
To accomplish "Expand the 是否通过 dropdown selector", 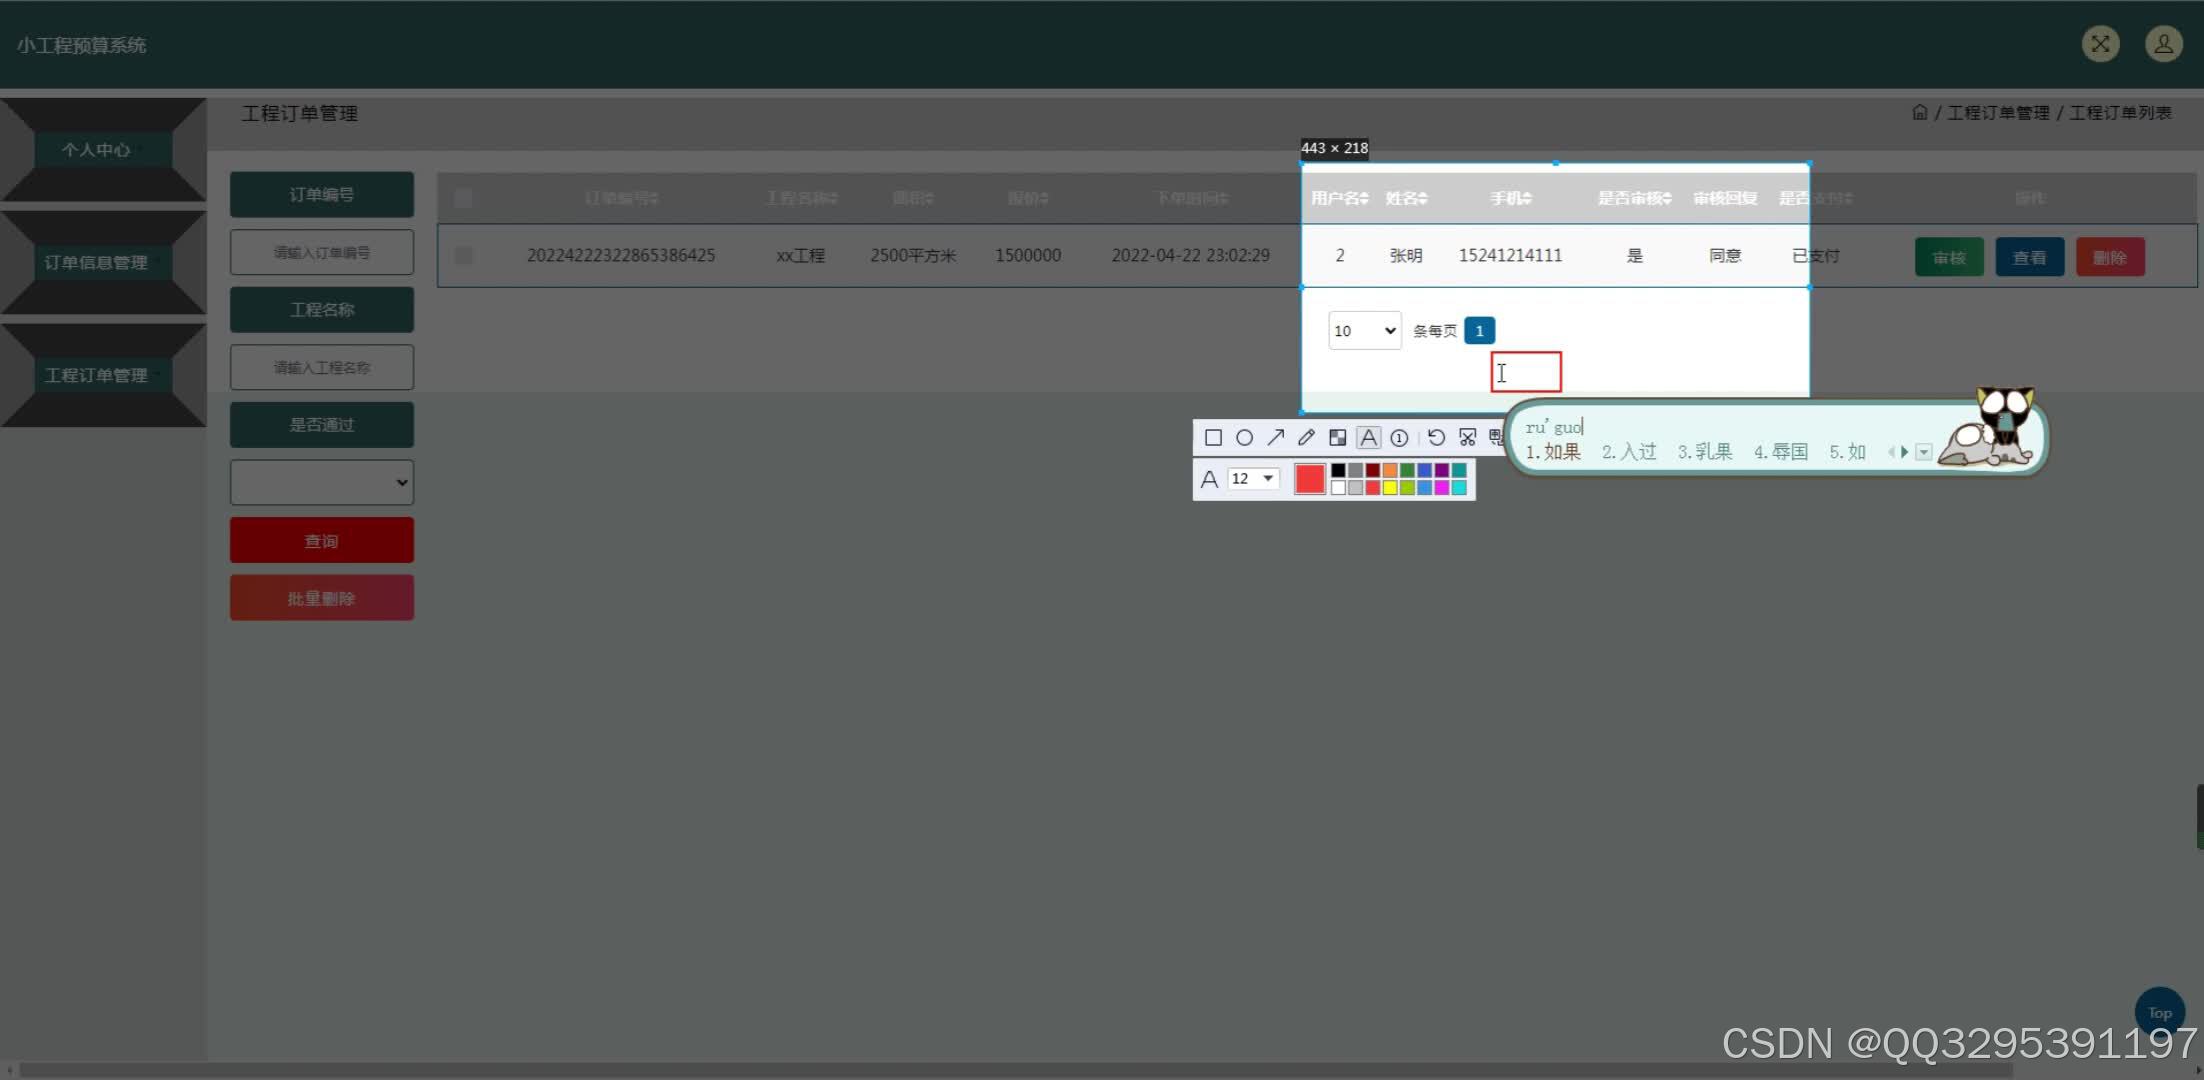I will point(320,482).
